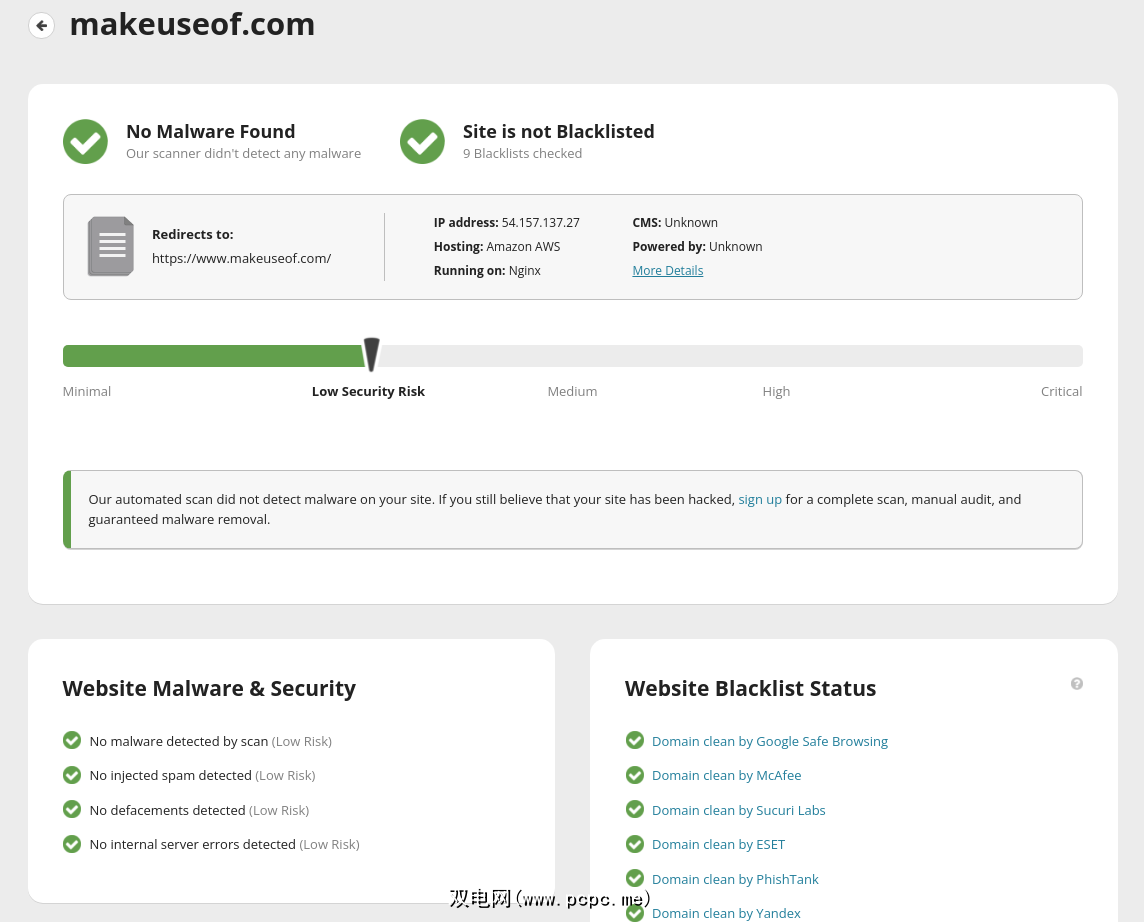Viewport: 1144px width, 922px height.
Task: Click the Blacklist Status help question icon
Action: 1076,684
